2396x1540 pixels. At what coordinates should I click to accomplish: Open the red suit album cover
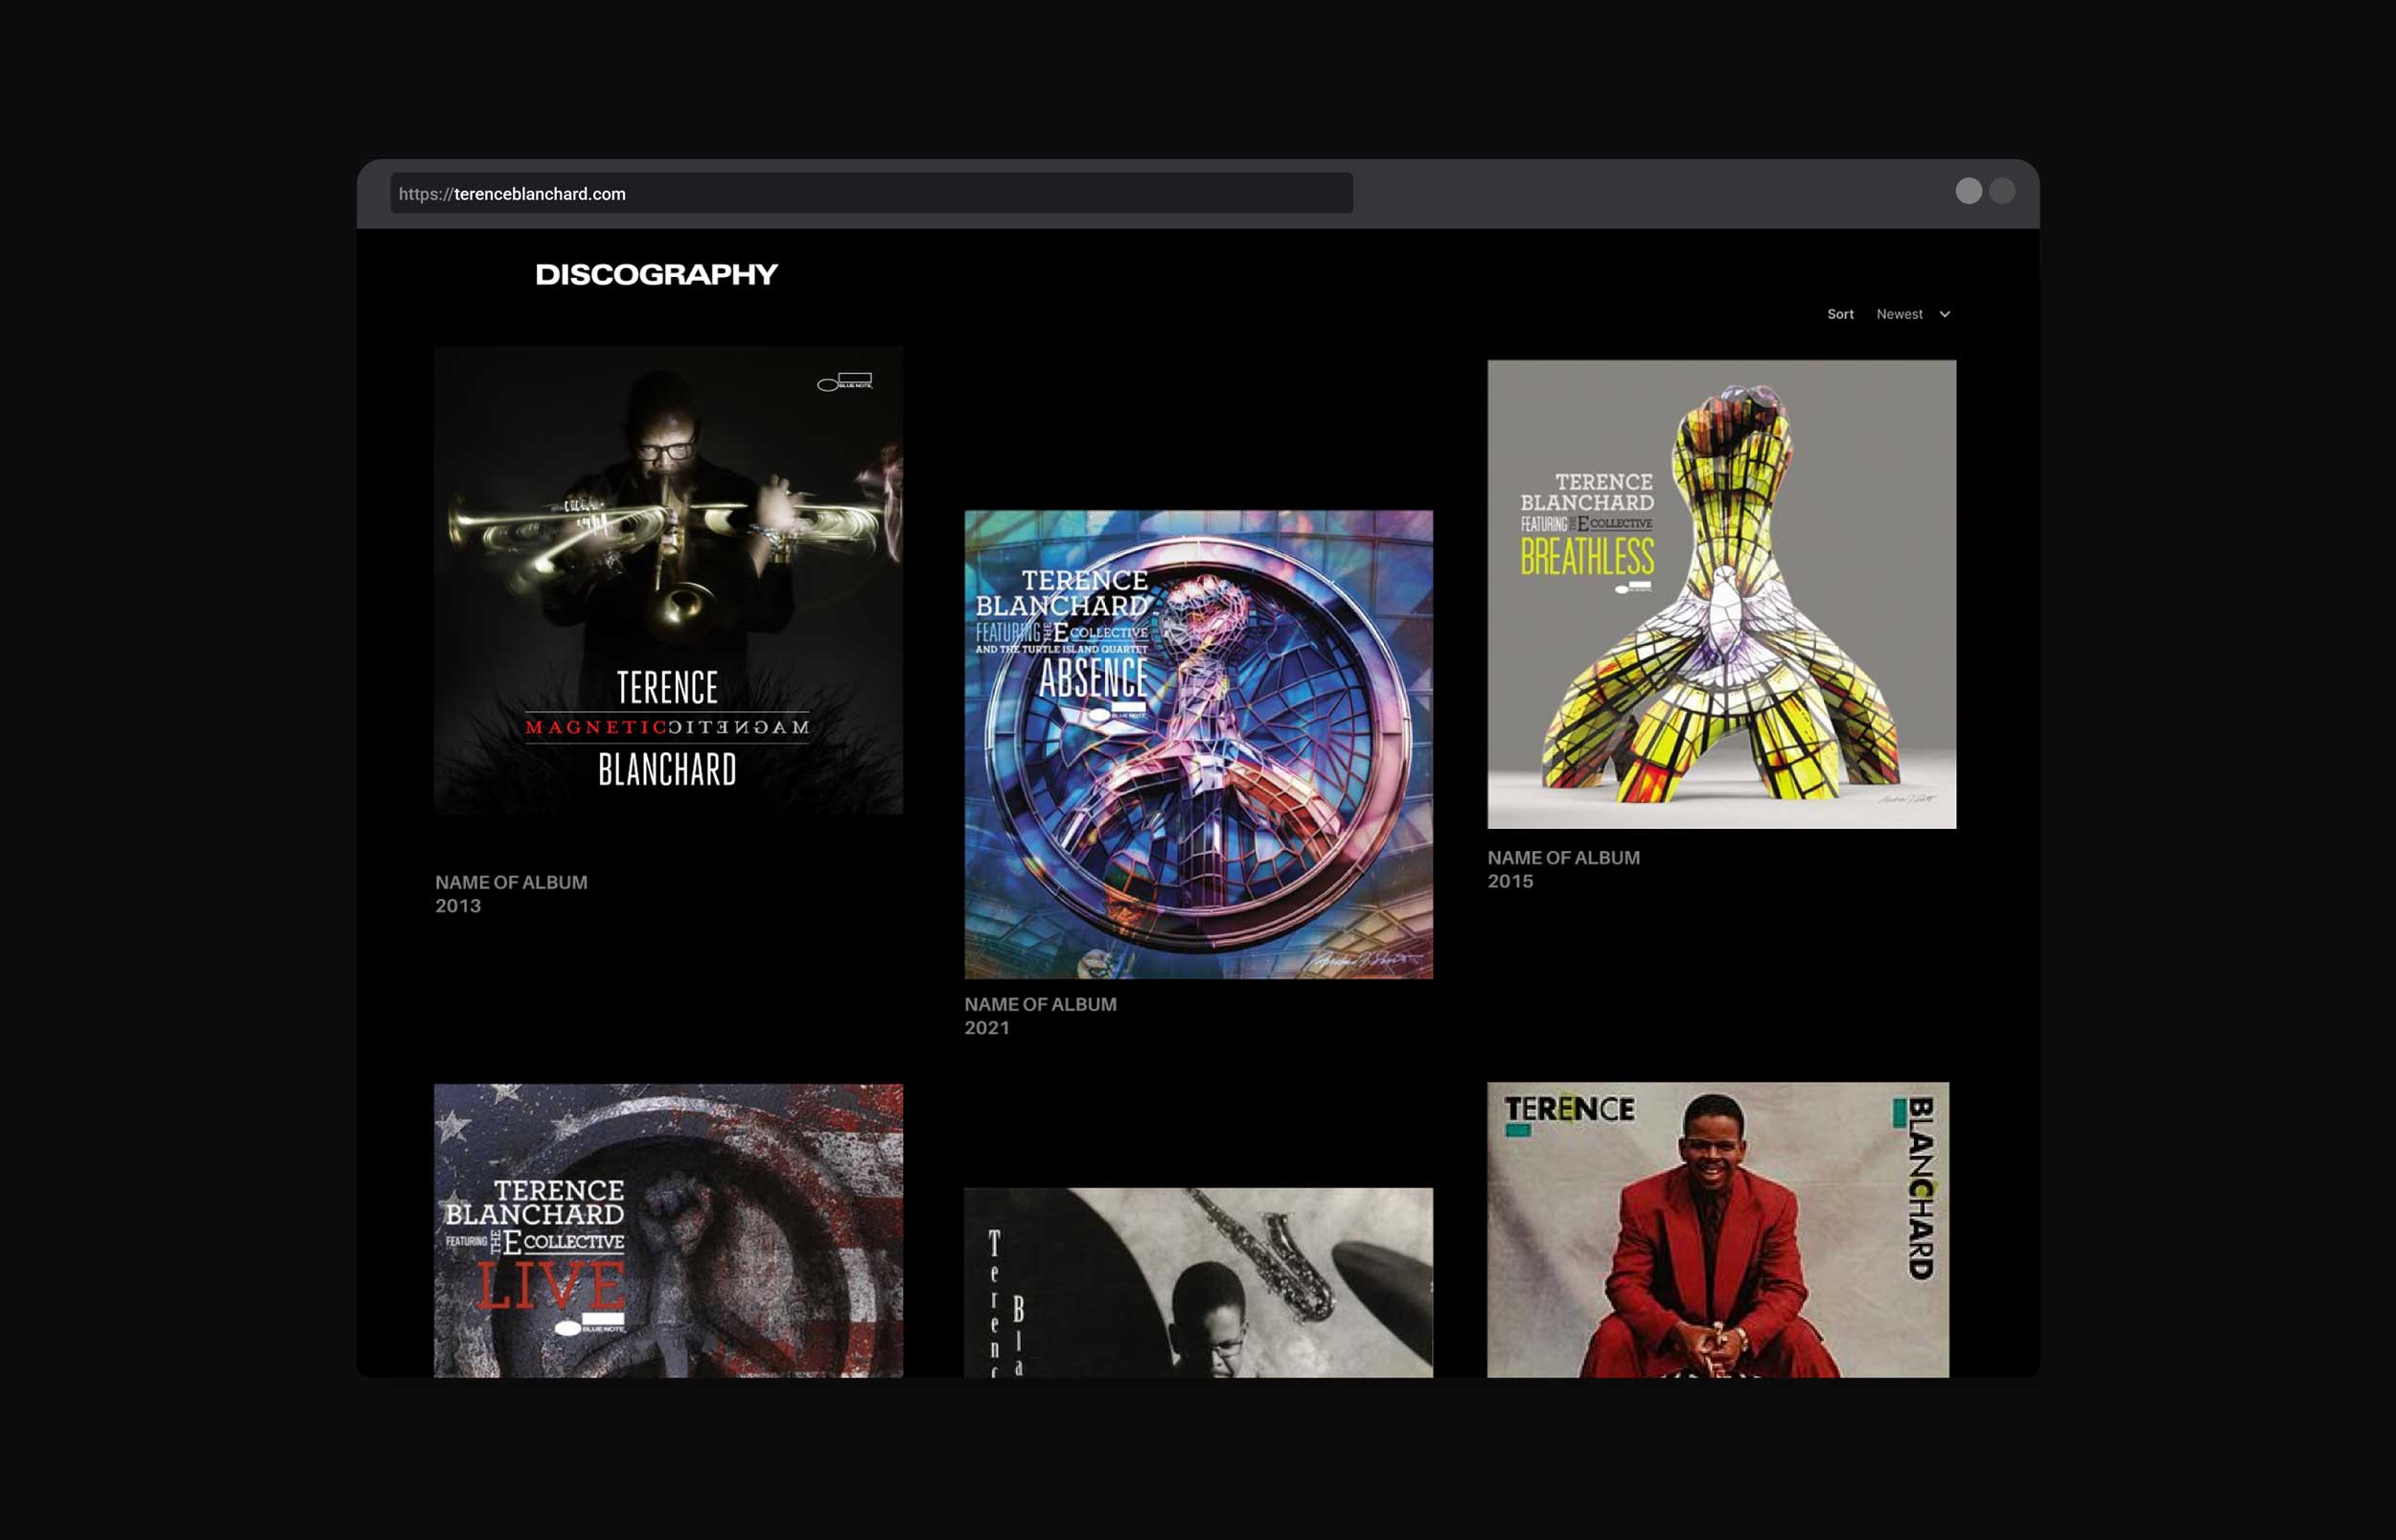tap(1718, 1229)
